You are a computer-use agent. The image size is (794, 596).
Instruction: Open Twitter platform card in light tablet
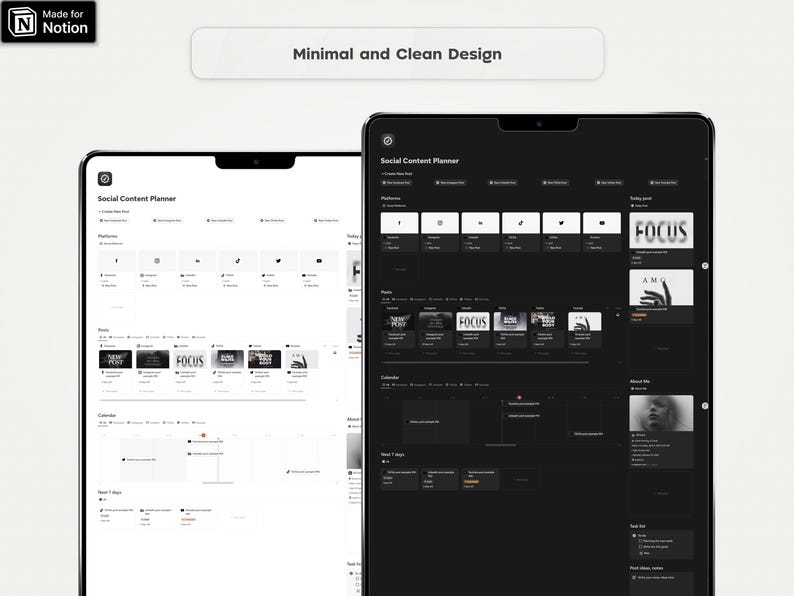279,270
